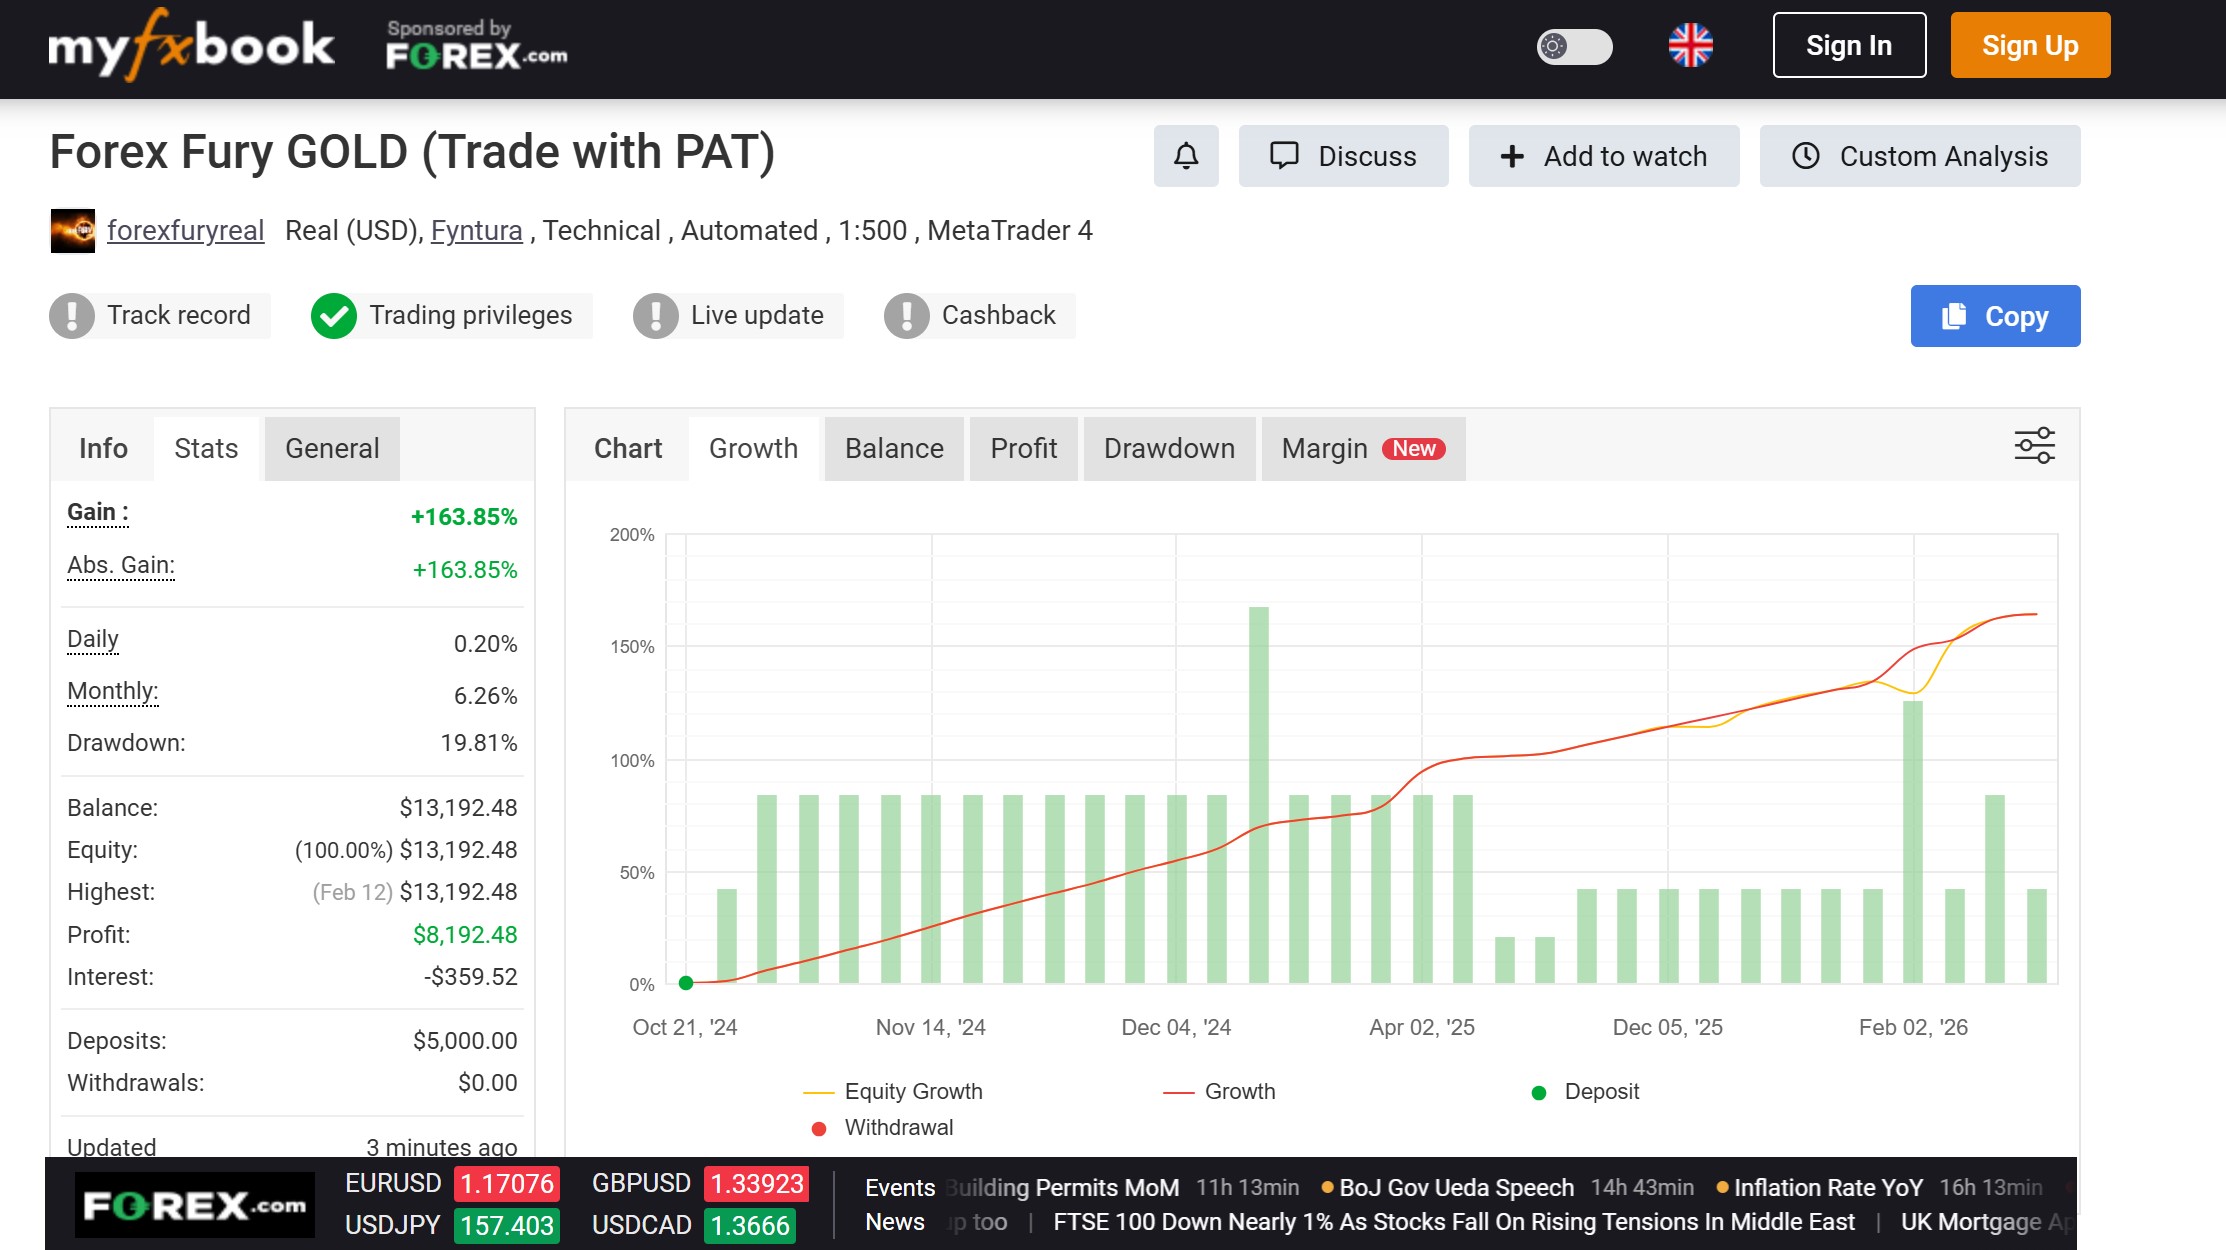The height and width of the screenshot is (1250, 2226).
Task: Click the tallest bar in the chart
Action: [1259, 795]
